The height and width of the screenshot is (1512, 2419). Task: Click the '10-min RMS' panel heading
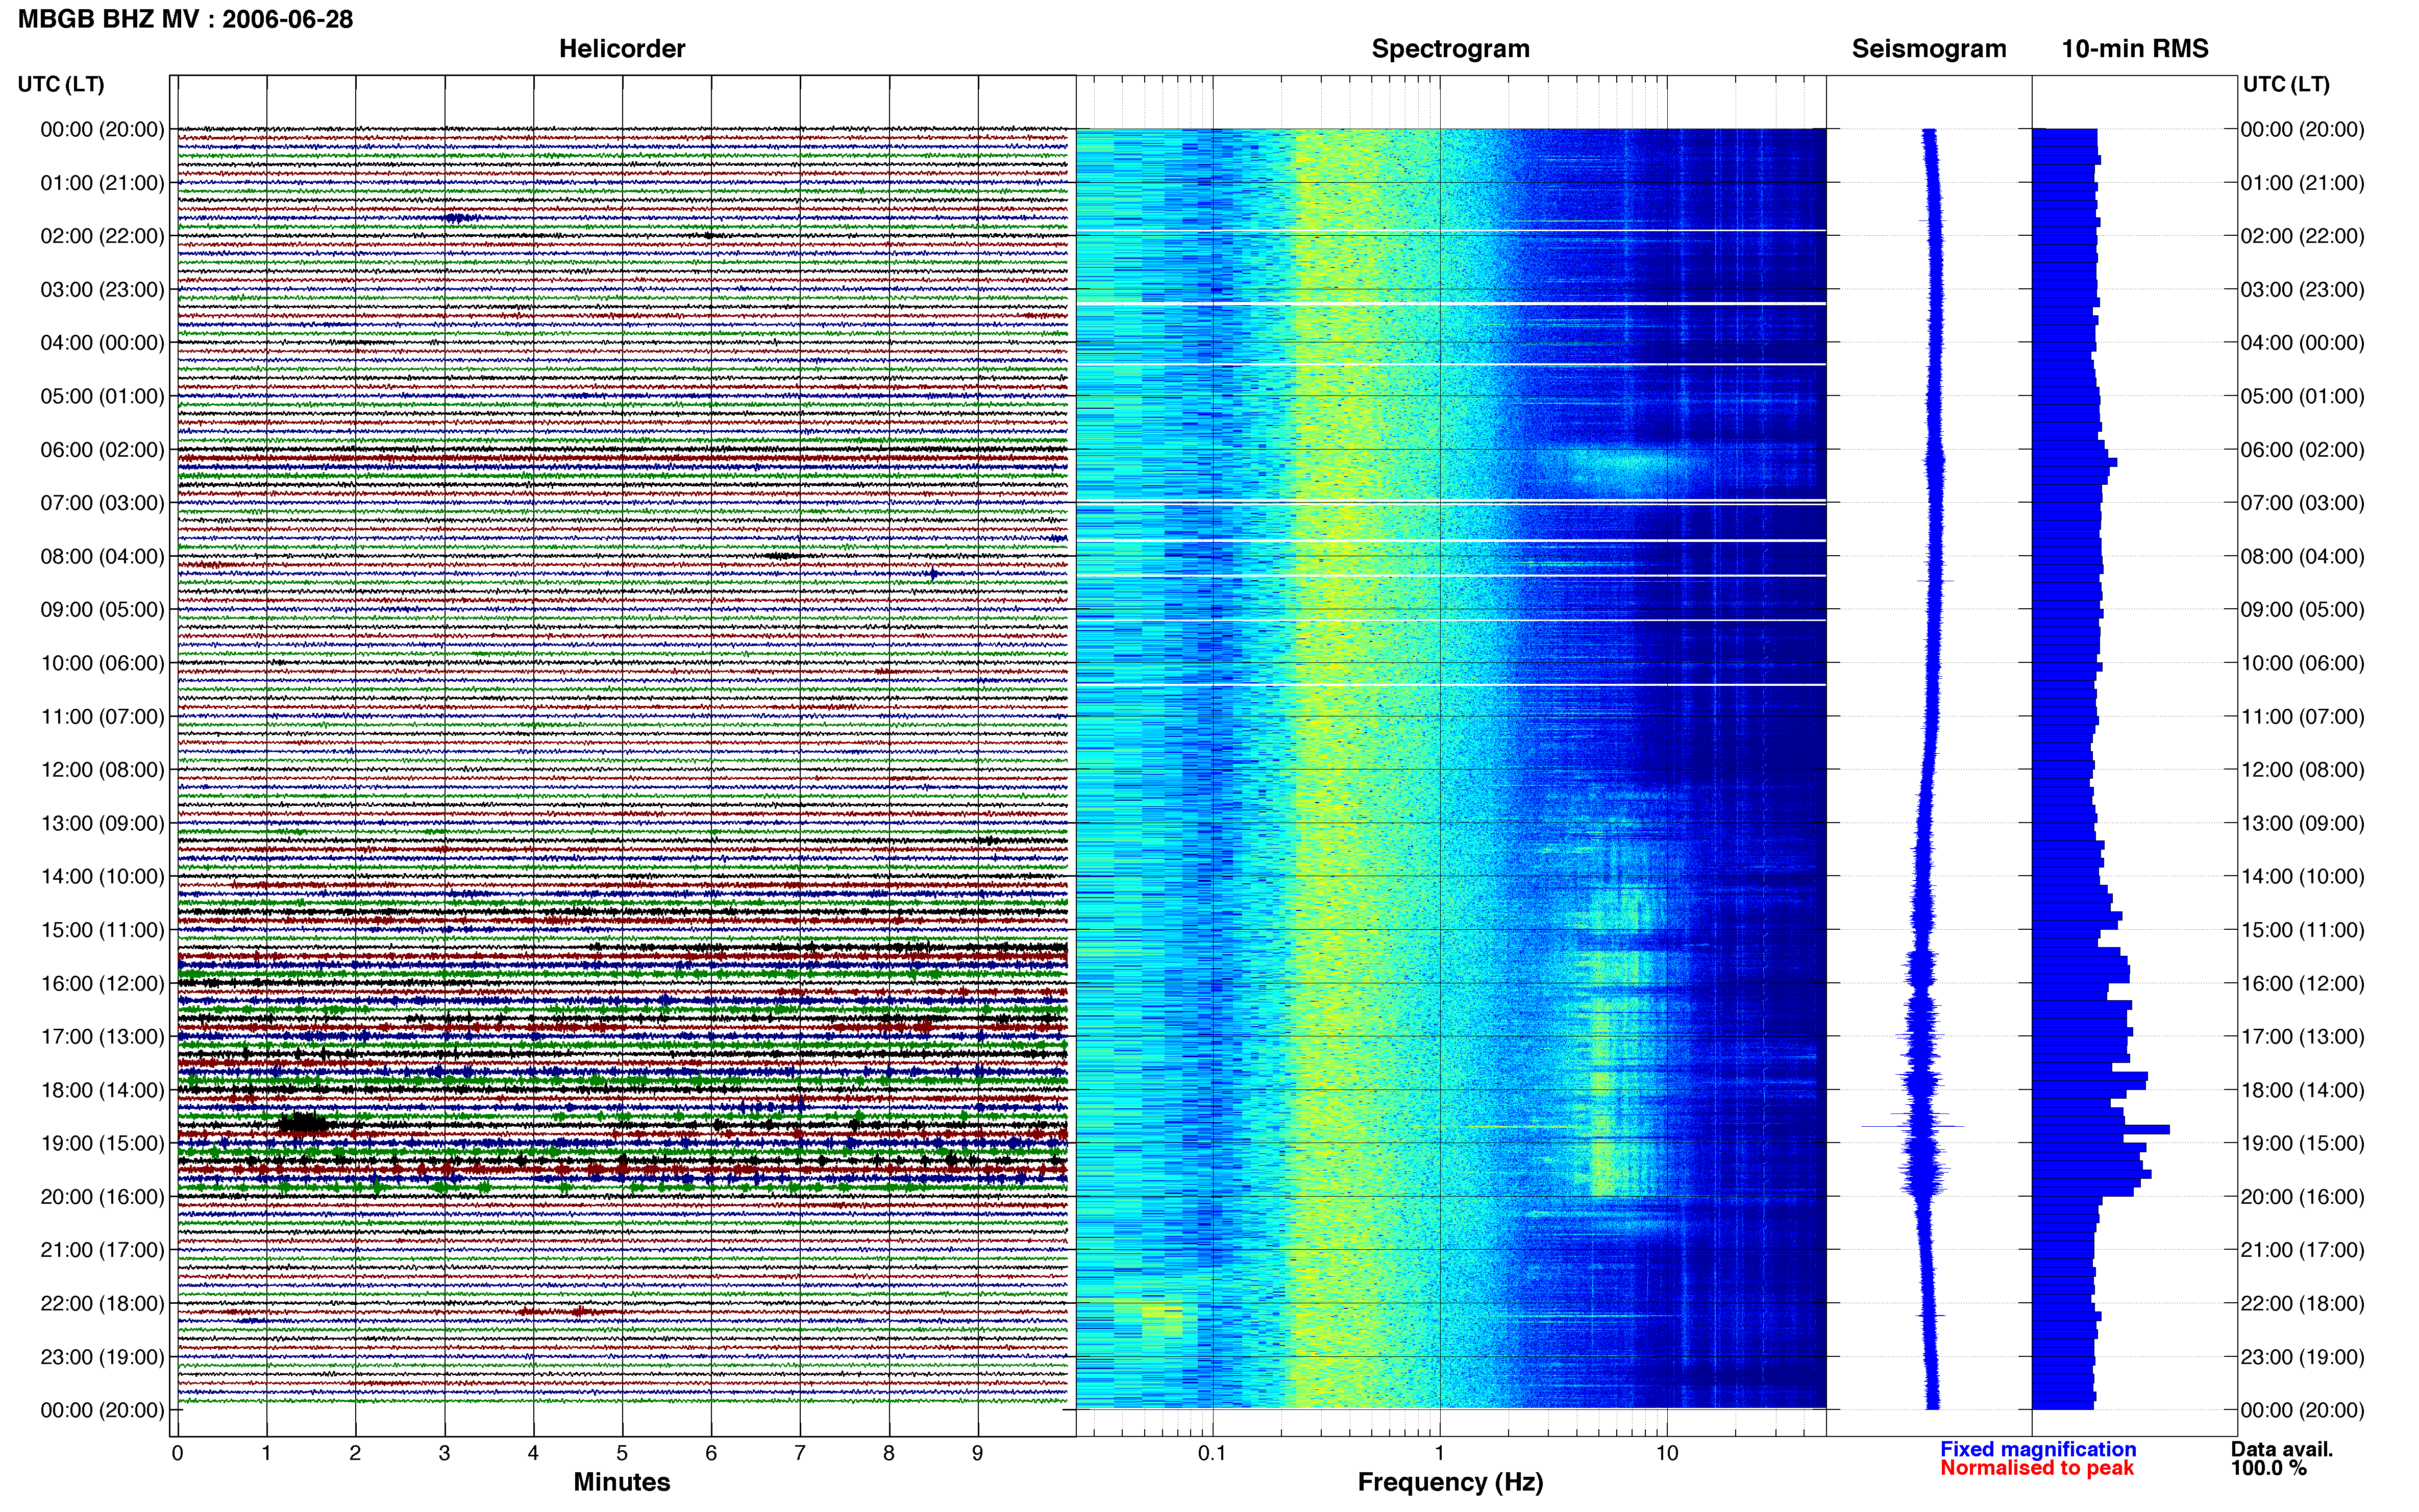pyautogui.click(x=2134, y=49)
